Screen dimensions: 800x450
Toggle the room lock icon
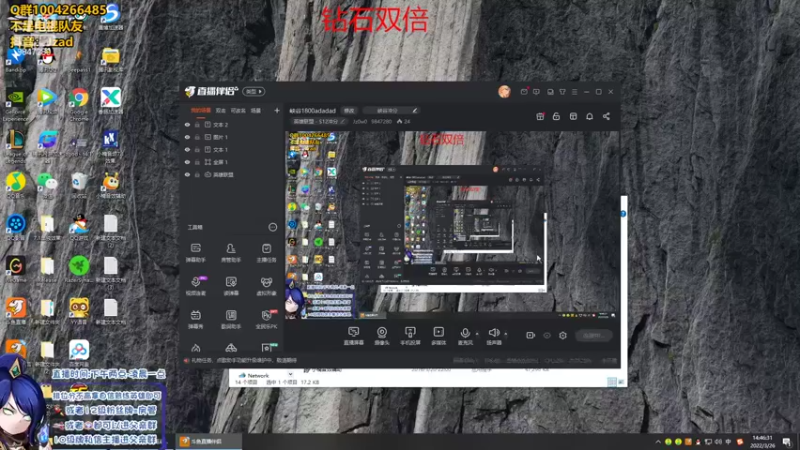coord(556,116)
